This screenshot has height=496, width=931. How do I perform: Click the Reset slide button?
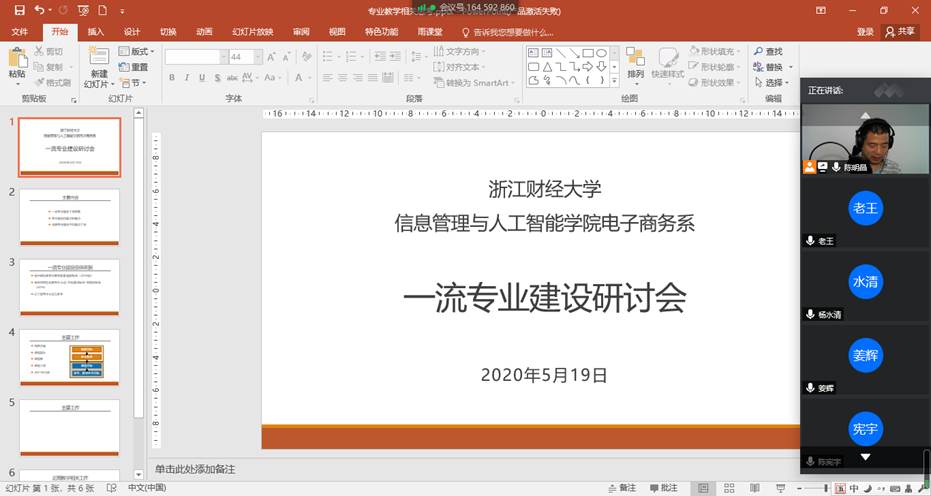coord(134,67)
